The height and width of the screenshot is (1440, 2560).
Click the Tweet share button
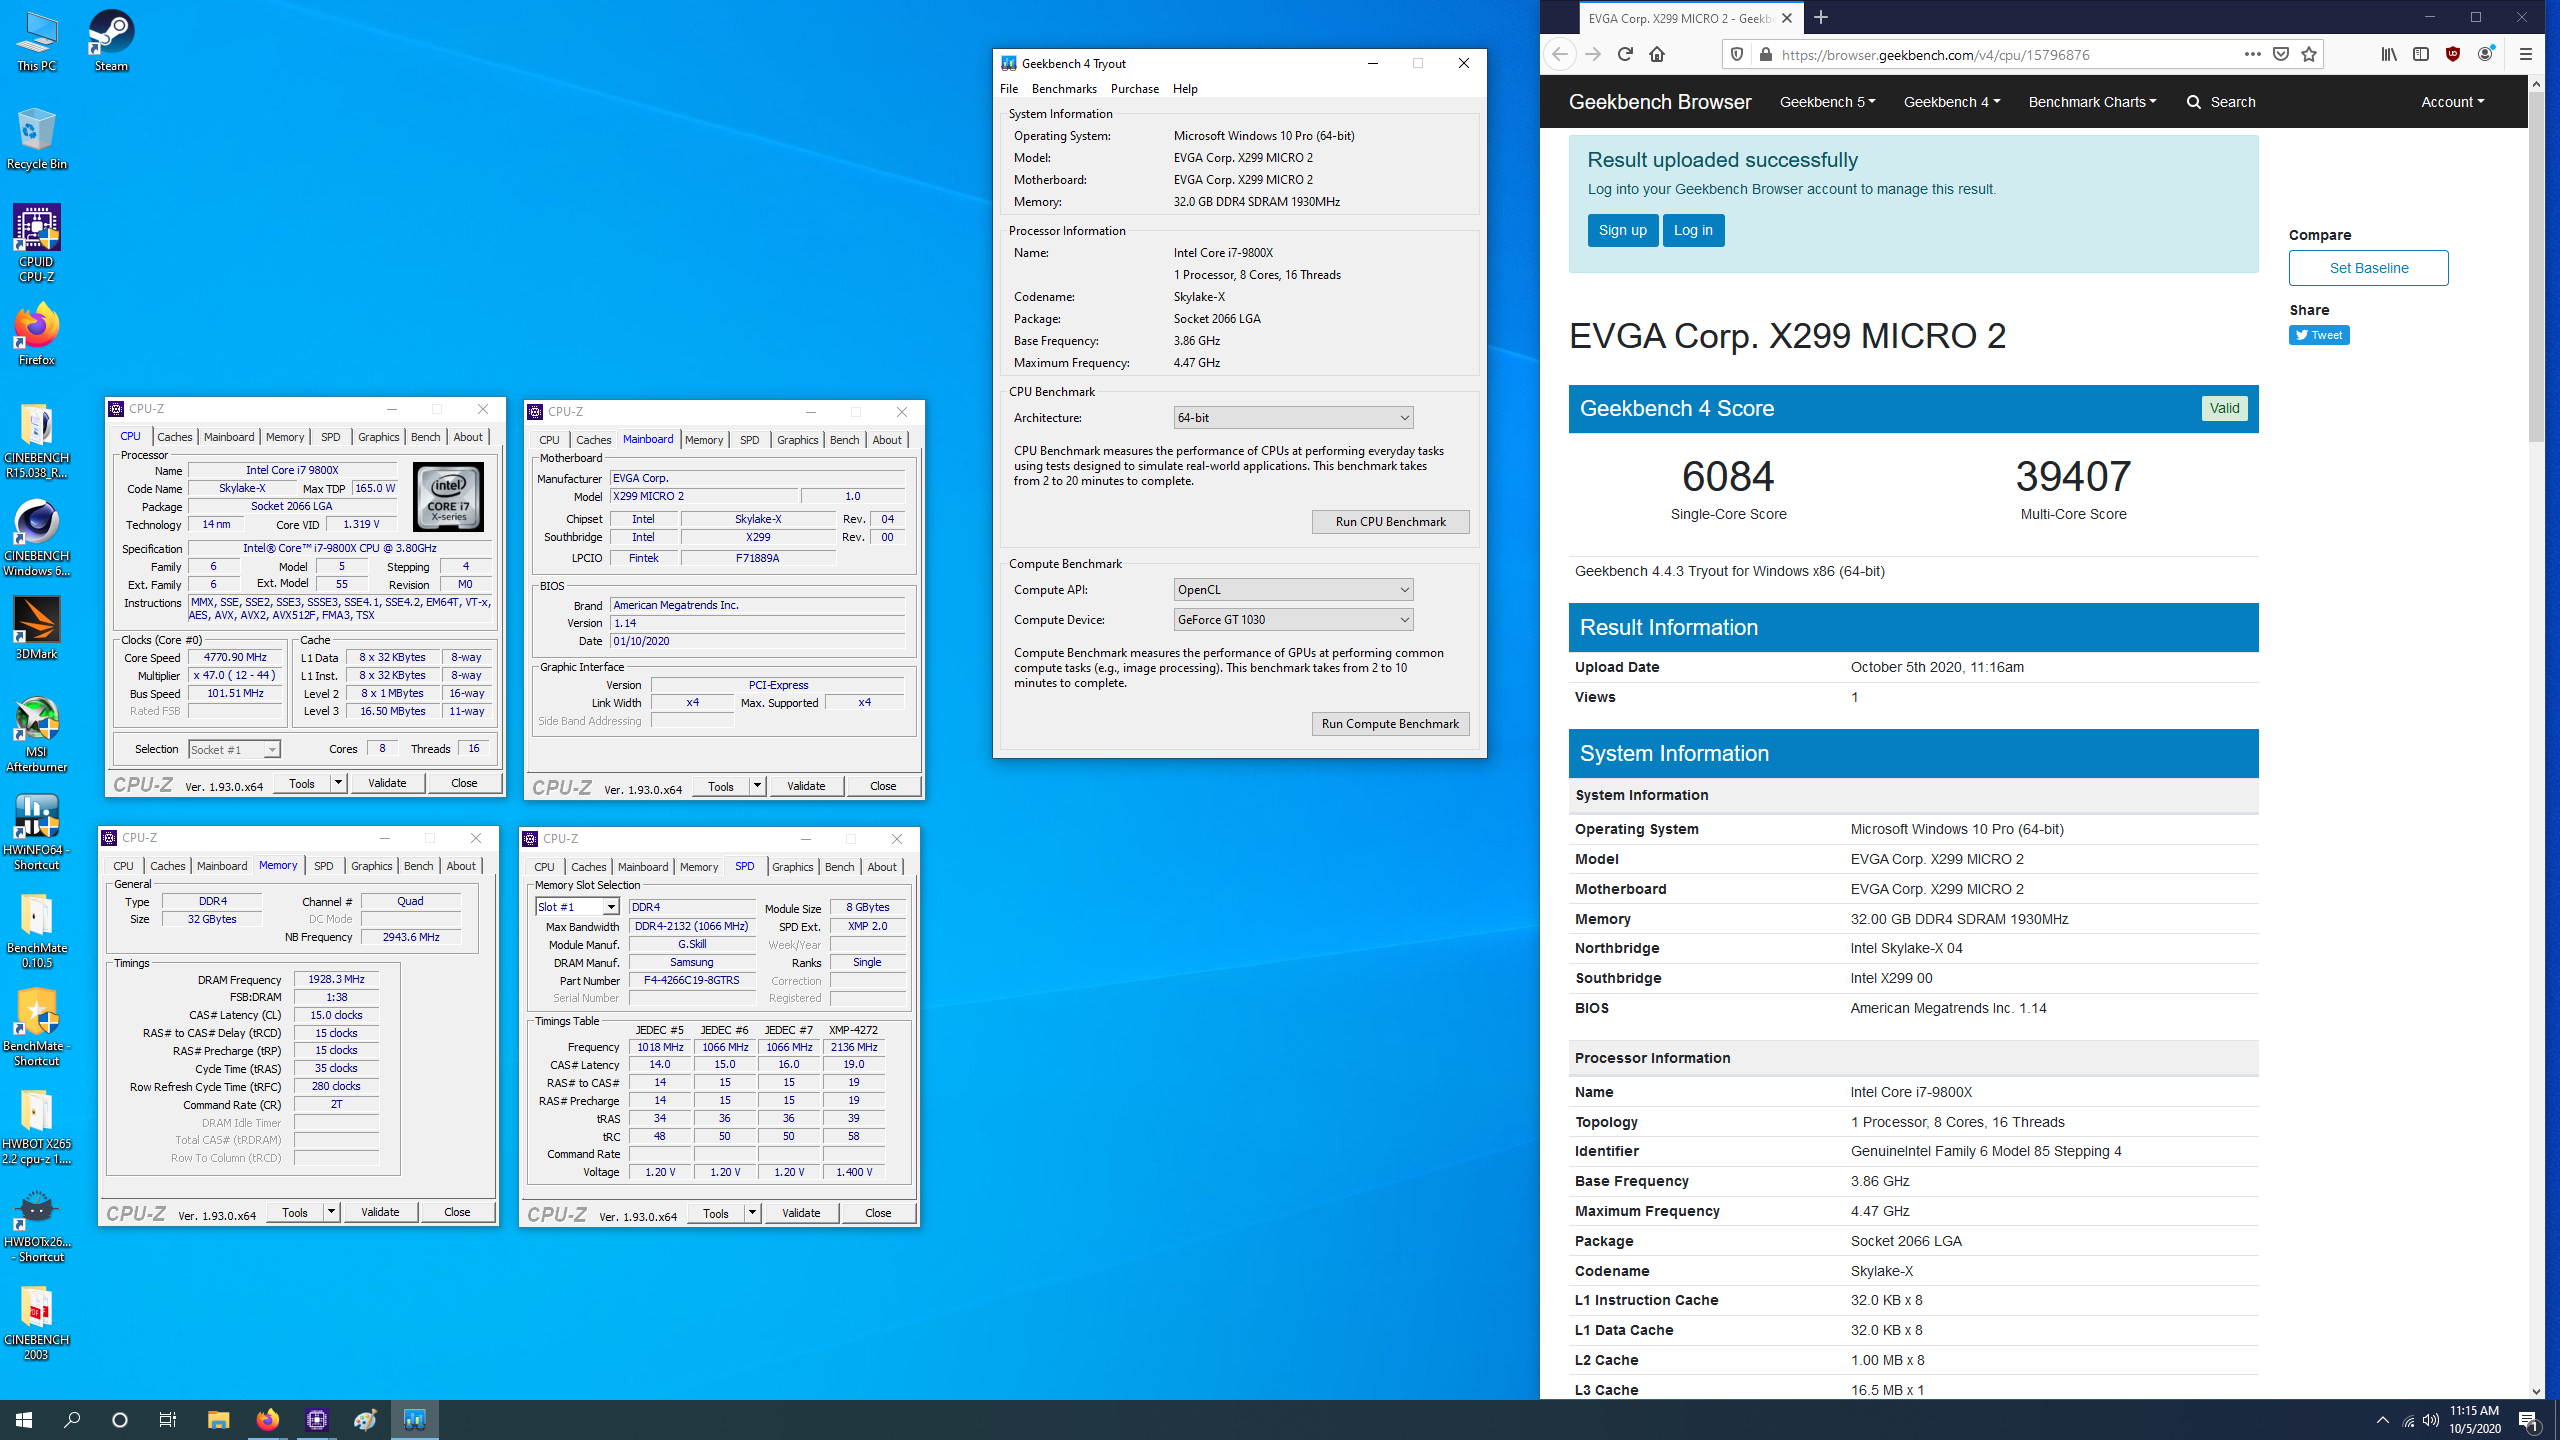(2318, 335)
